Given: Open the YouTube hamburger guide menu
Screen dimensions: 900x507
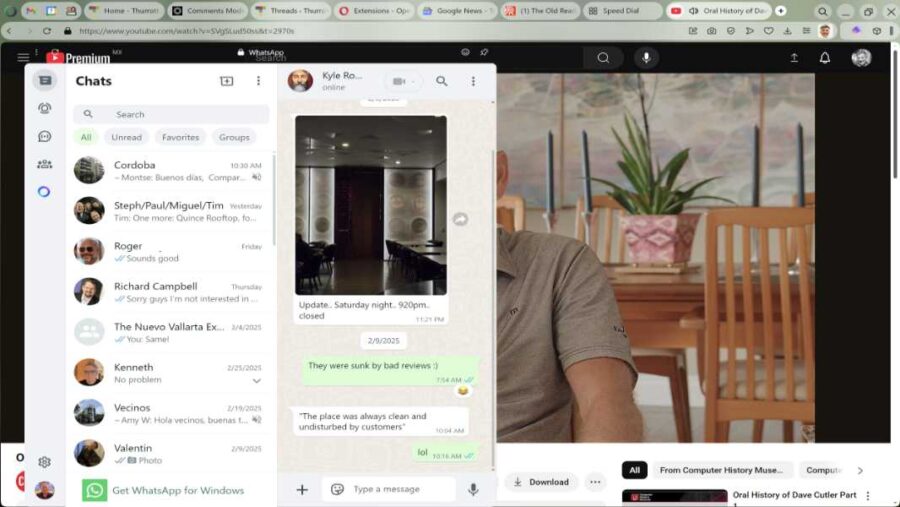Looking at the screenshot, I should (23, 57).
